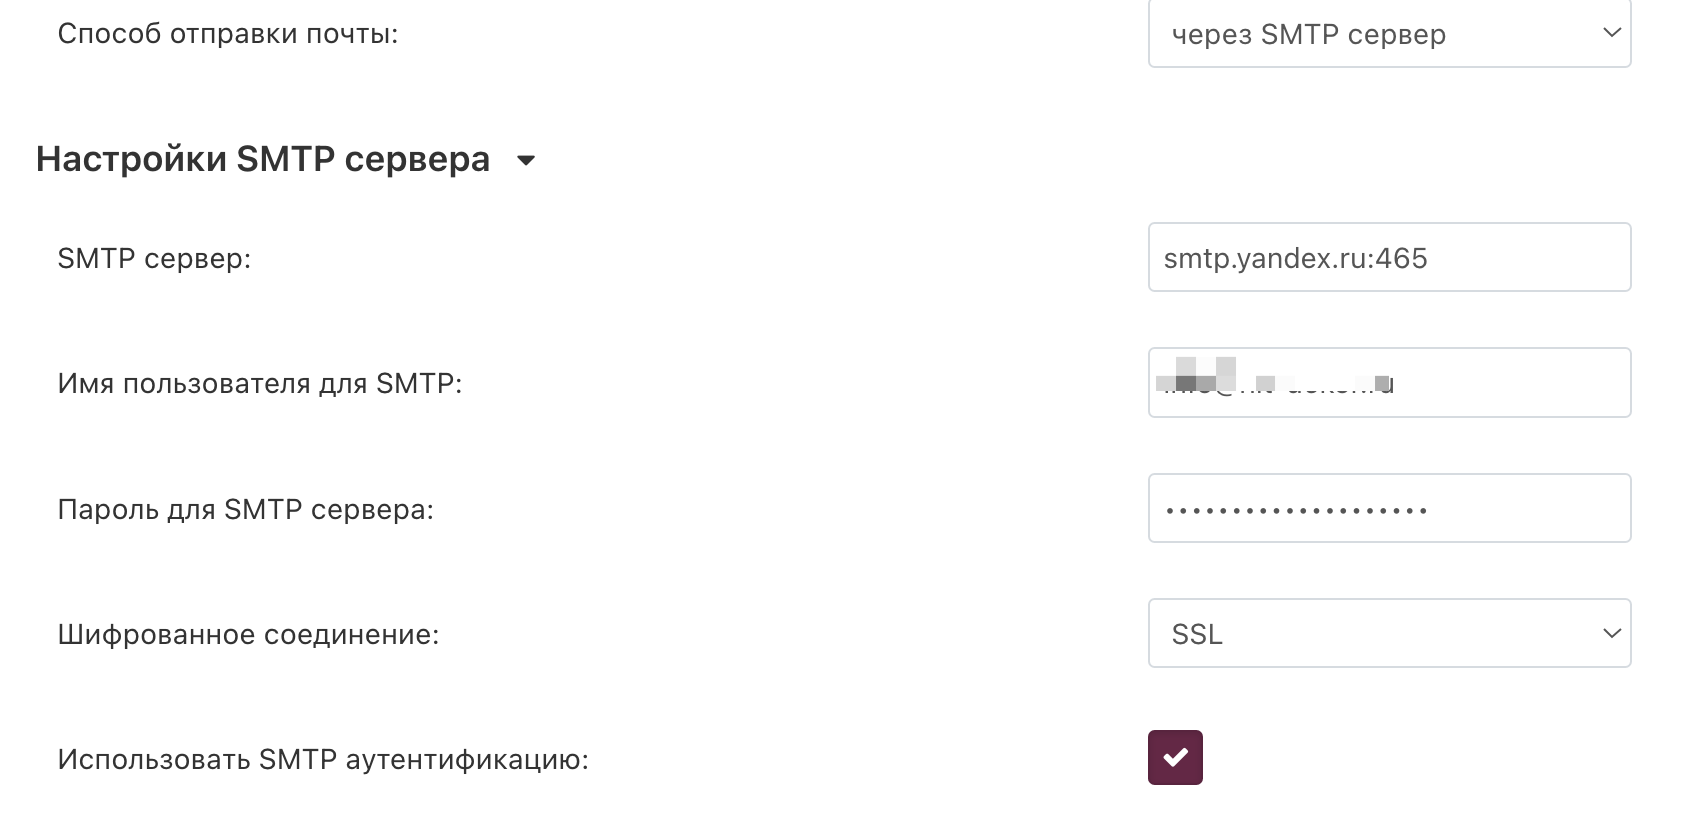Viewport: 1694px width, 830px height.
Task: Click the chevron arrow beside SSL
Action: click(x=1611, y=633)
